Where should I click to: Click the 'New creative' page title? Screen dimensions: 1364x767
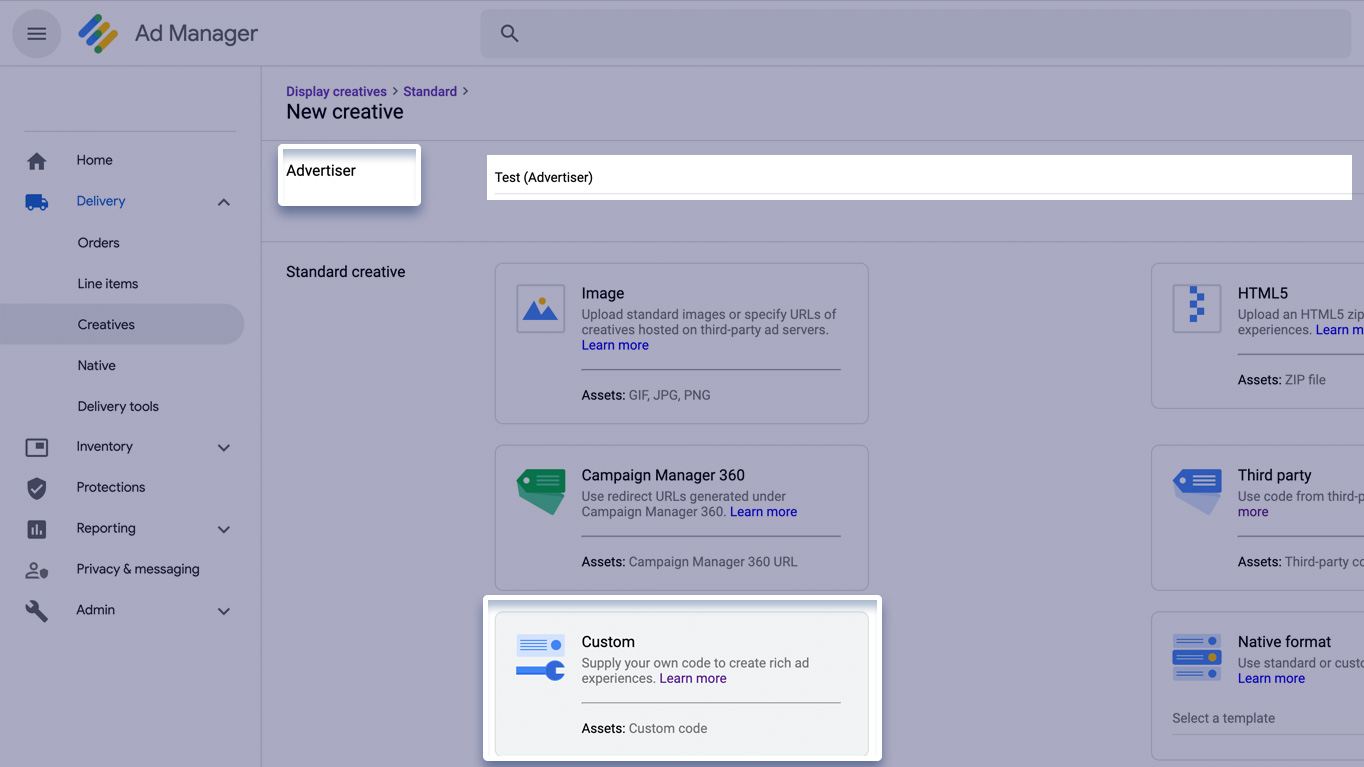pyautogui.click(x=345, y=112)
